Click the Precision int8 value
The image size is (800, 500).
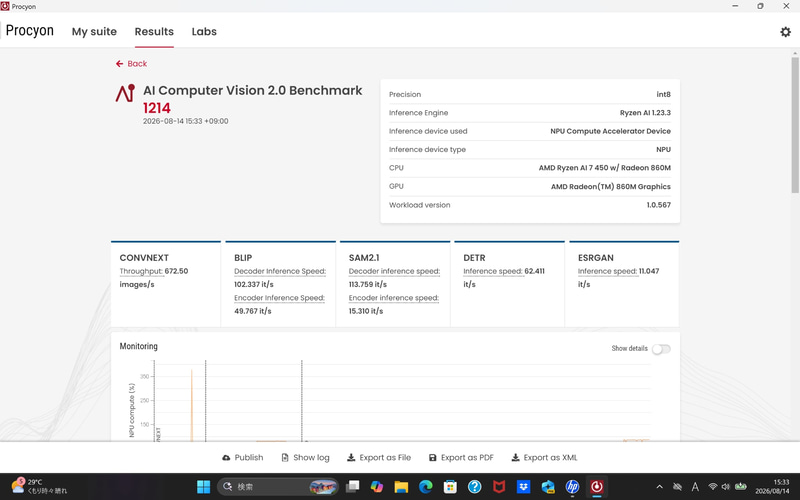tap(663, 94)
